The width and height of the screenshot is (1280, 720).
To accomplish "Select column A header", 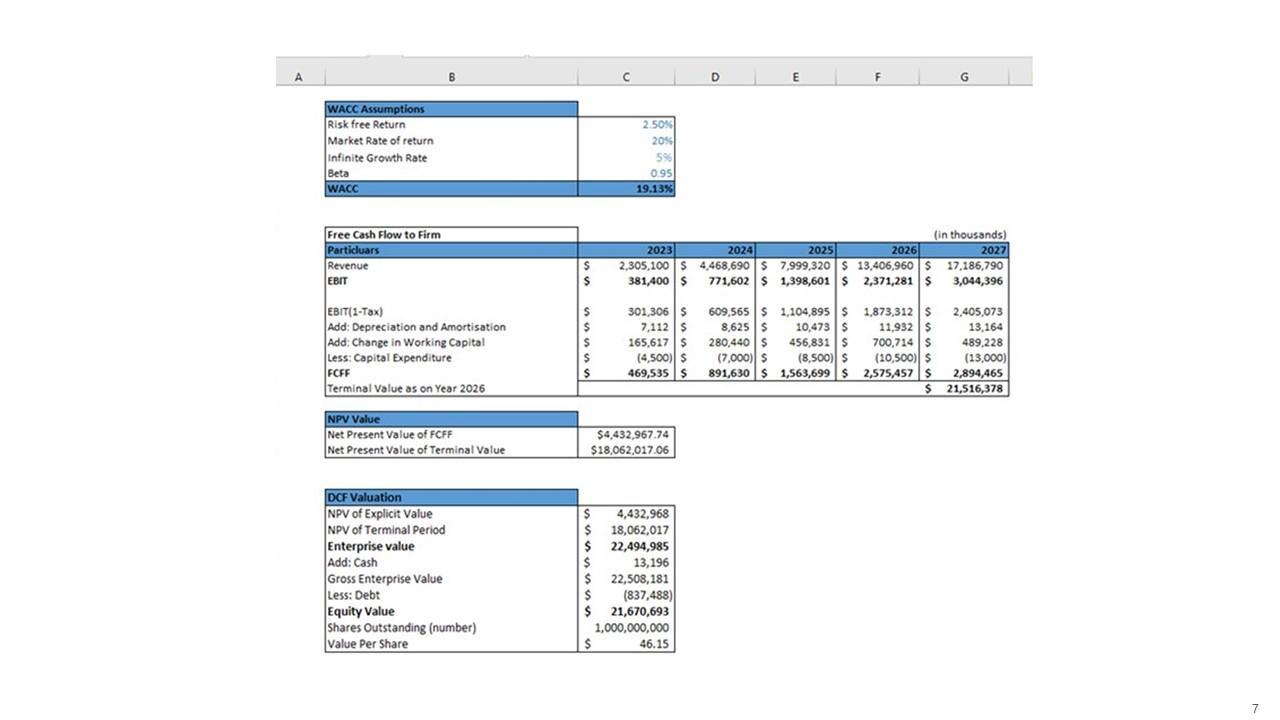I will [x=299, y=77].
